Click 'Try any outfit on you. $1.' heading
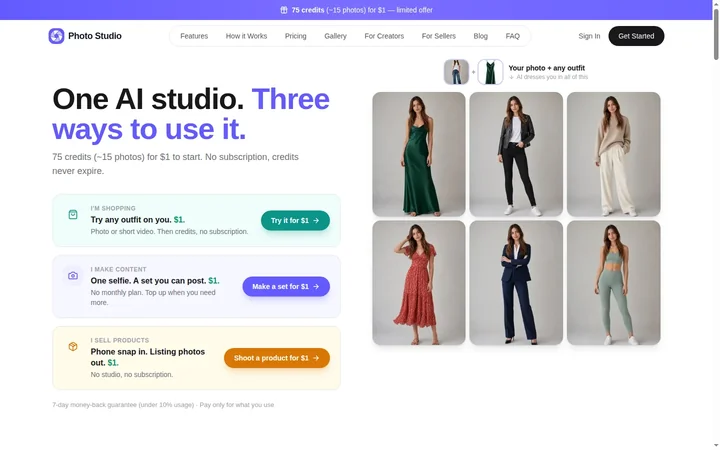This screenshot has width=720, height=450. (138, 219)
